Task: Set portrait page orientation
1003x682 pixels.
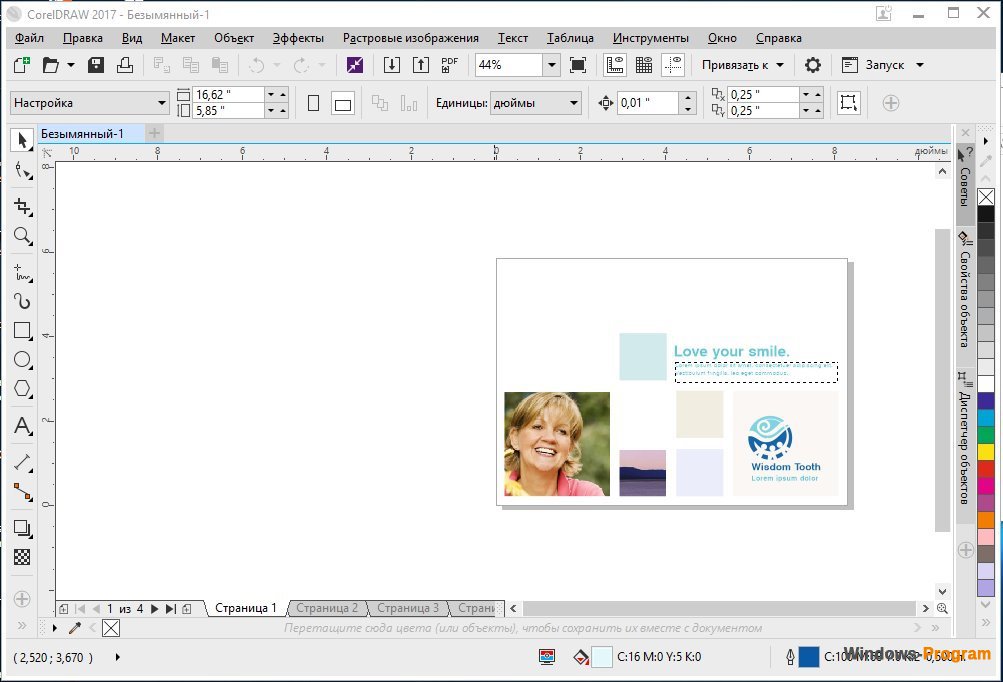Action: tap(313, 103)
